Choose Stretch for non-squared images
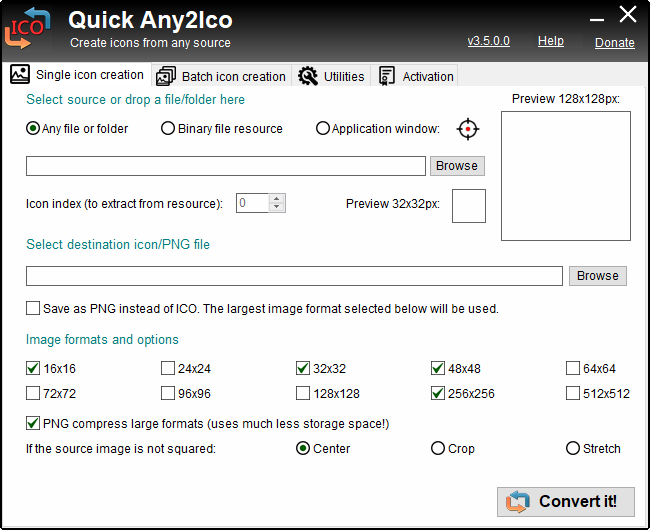This screenshot has width=650, height=530. point(593,449)
